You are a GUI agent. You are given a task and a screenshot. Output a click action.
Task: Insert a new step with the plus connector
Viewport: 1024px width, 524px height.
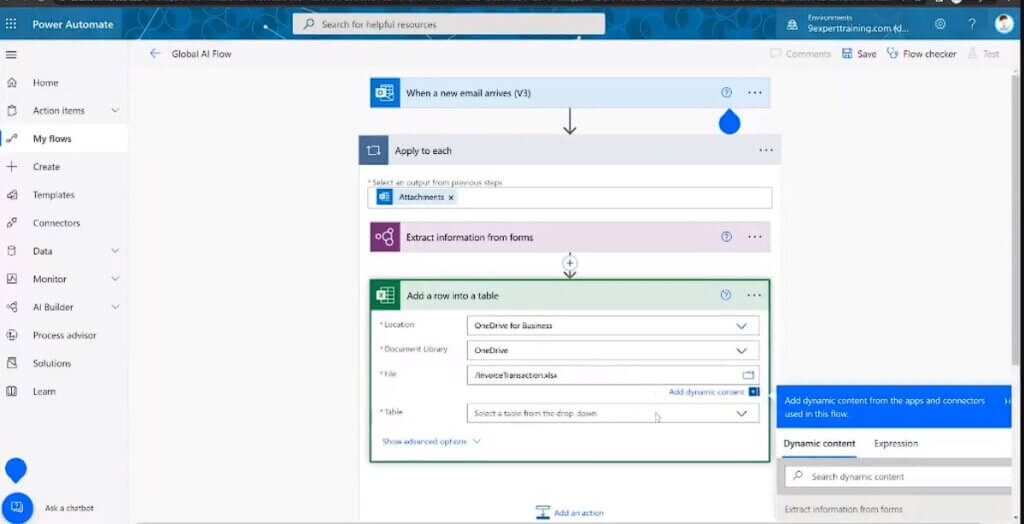click(x=569, y=263)
